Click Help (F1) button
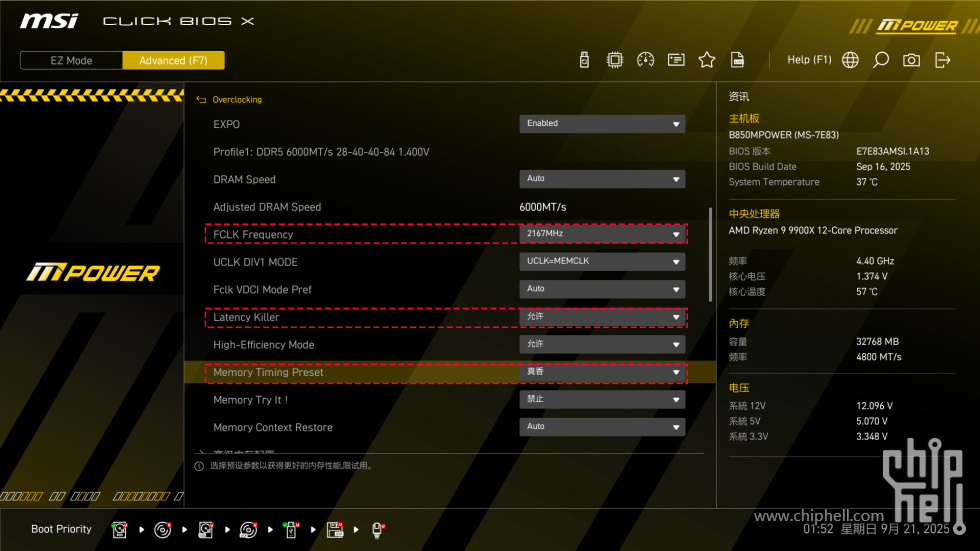Screen dimensions: 980x551 (809, 60)
